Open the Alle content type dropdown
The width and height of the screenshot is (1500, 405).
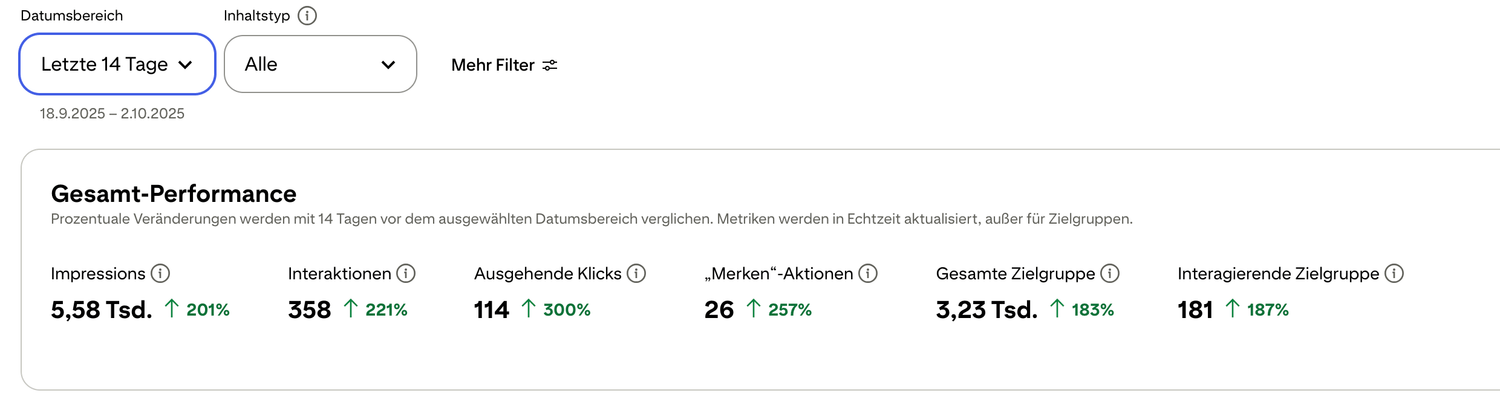pyautogui.click(x=320, y=65)
